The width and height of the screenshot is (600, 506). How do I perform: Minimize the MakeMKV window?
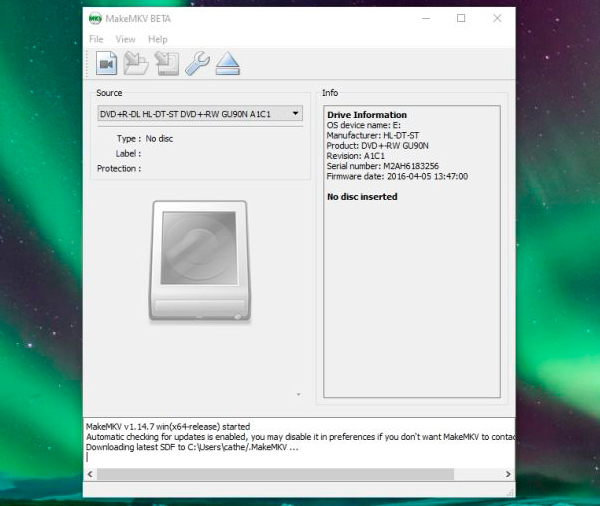coord(426,18)
